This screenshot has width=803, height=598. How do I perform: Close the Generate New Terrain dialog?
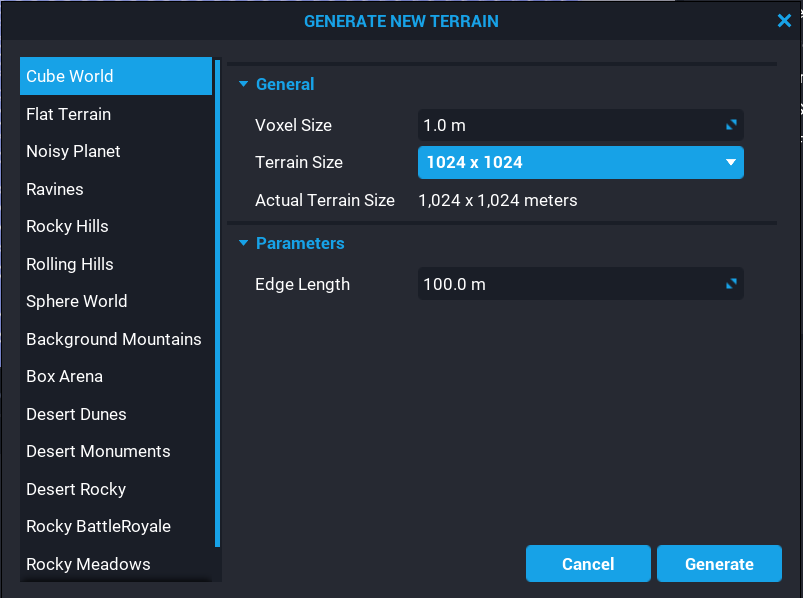[x=785, y=20]
